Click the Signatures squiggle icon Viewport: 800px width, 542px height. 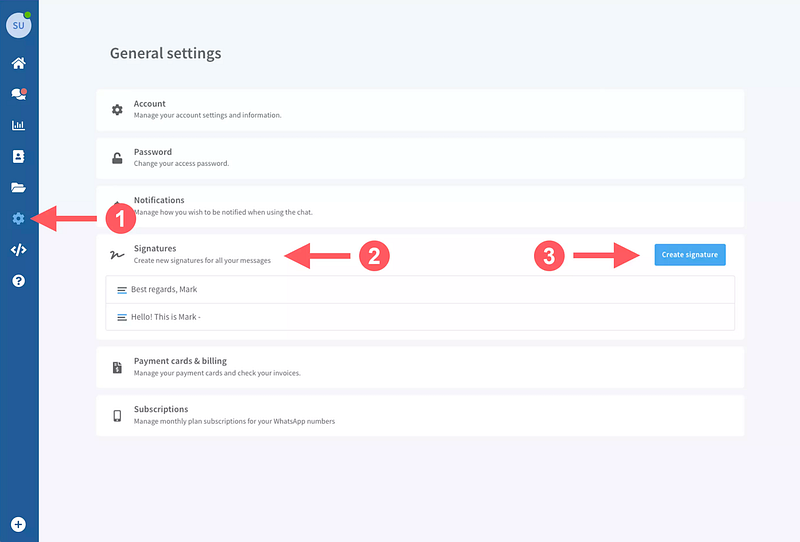[117, 254]
